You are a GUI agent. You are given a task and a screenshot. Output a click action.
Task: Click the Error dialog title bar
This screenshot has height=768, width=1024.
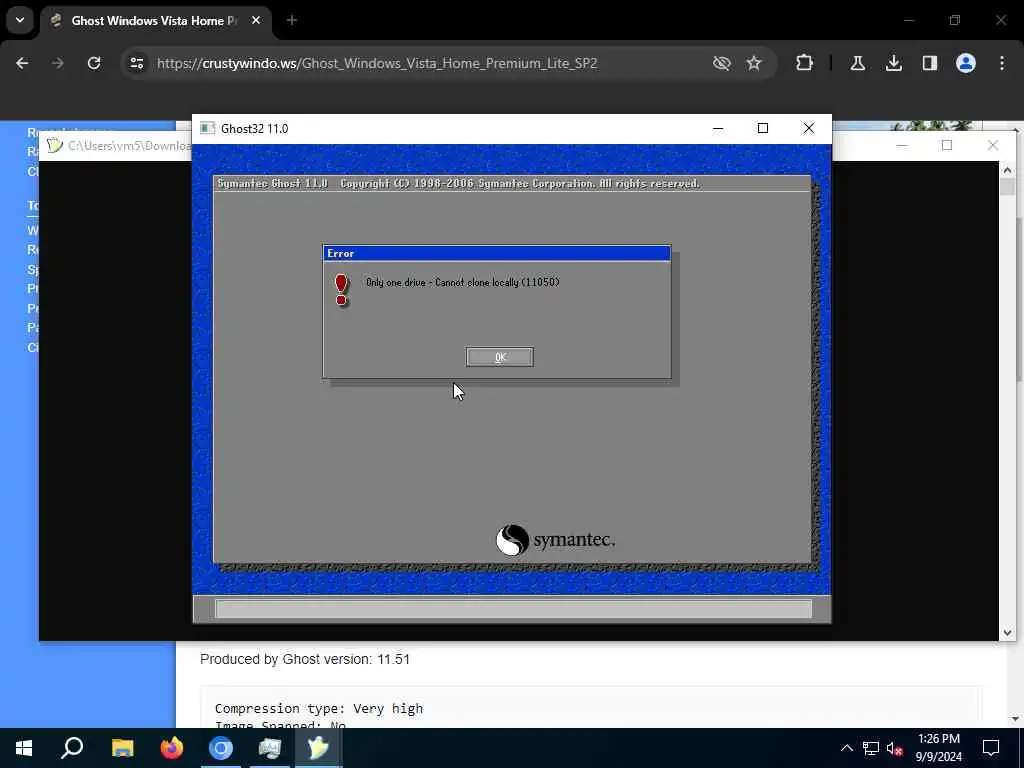click(496, 253)
